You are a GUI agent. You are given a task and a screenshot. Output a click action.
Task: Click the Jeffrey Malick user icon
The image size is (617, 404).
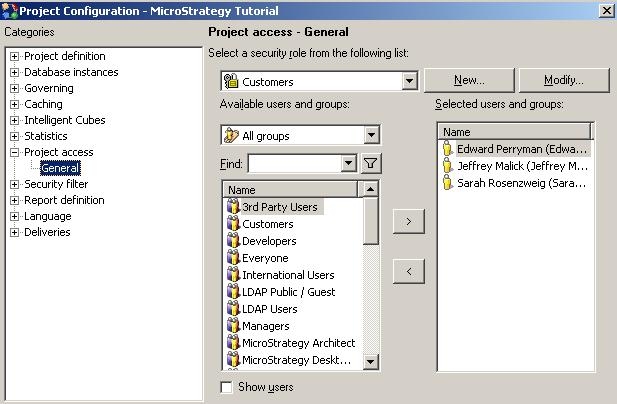tap(447, 166)
